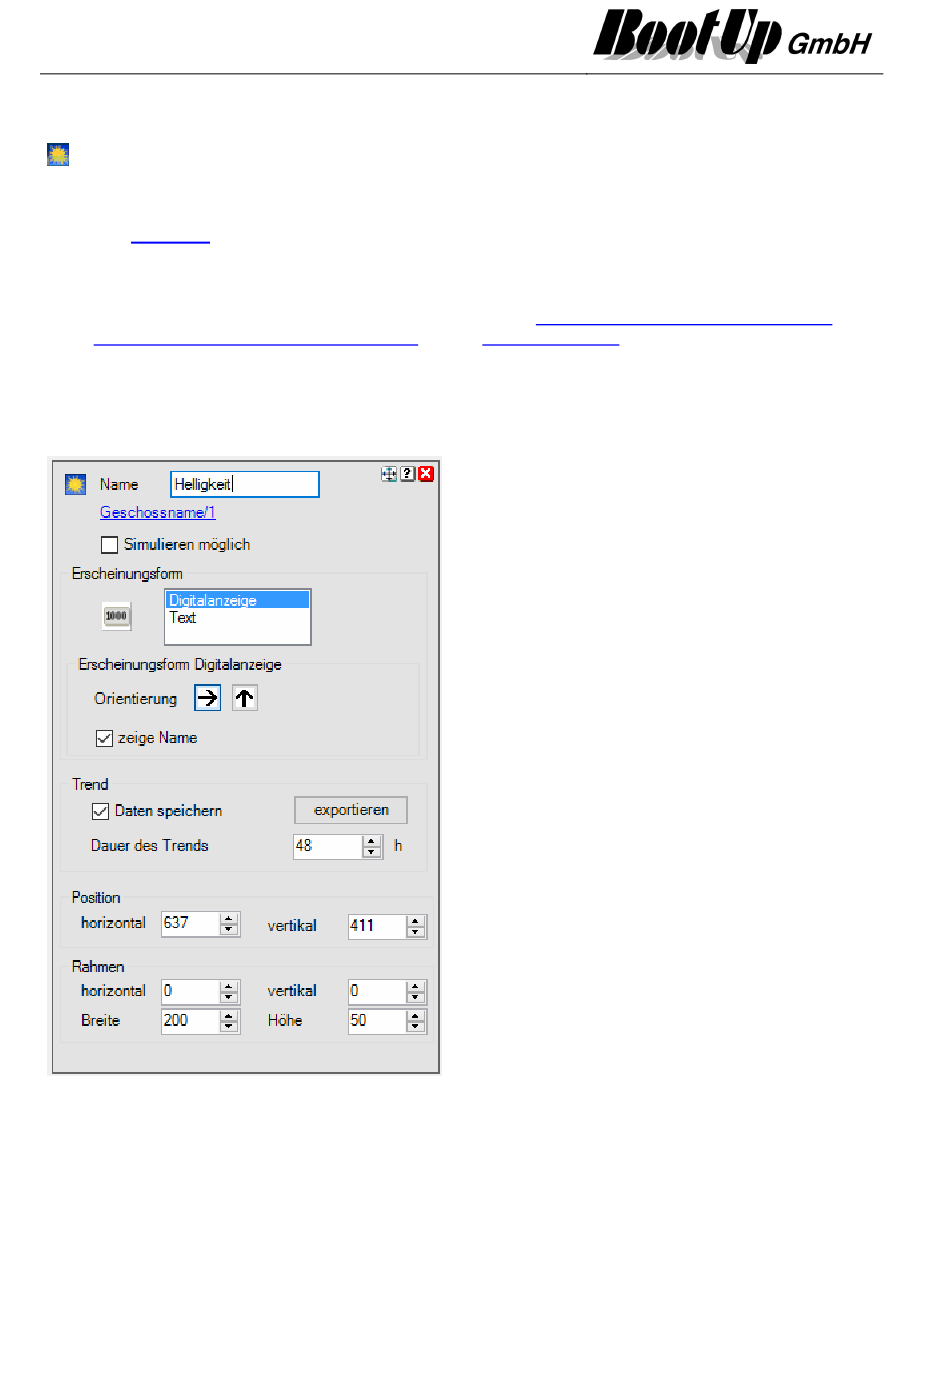Click the 1000 digital display preview icon
This screenshot has height=1388, width=950.
[117, 616]
